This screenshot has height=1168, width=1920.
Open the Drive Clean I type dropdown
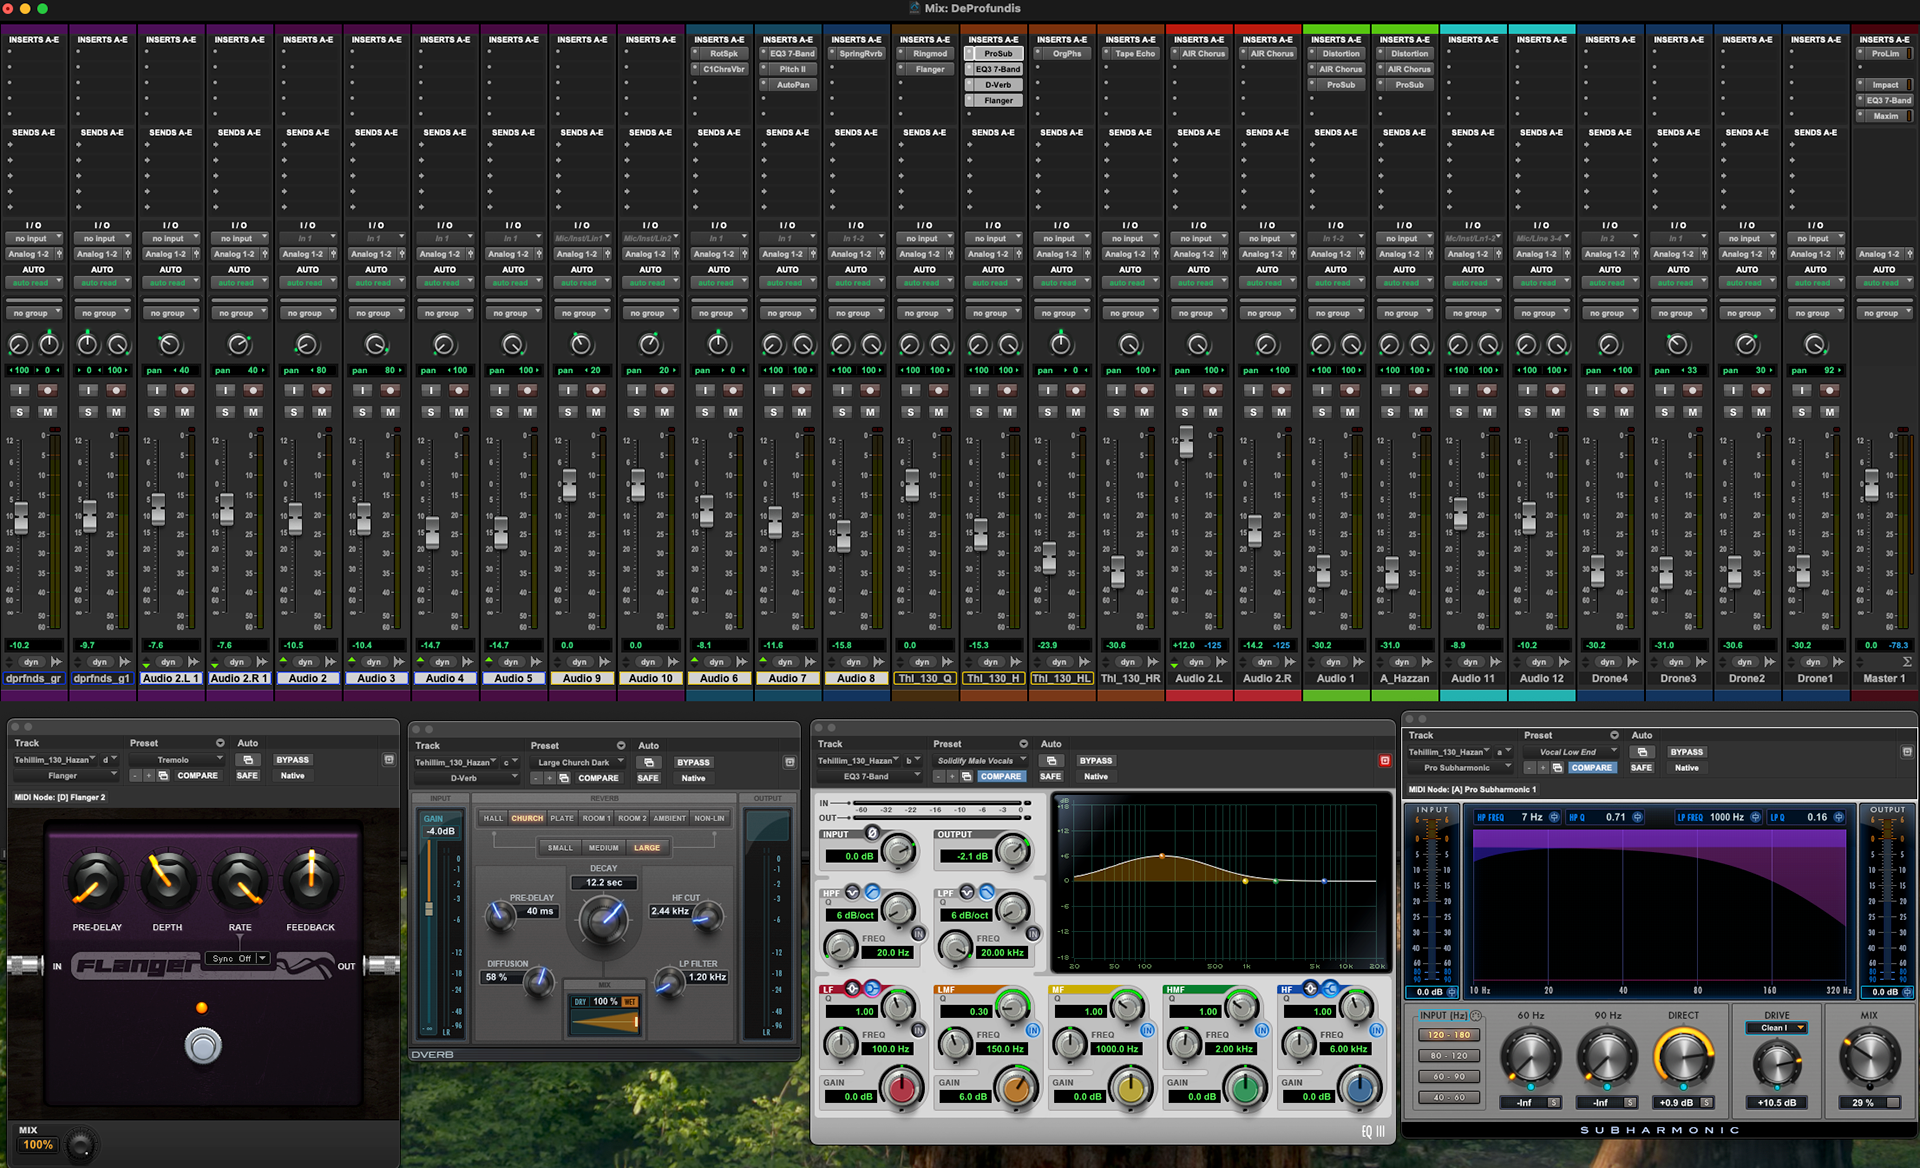(x=1777, y=1028)
